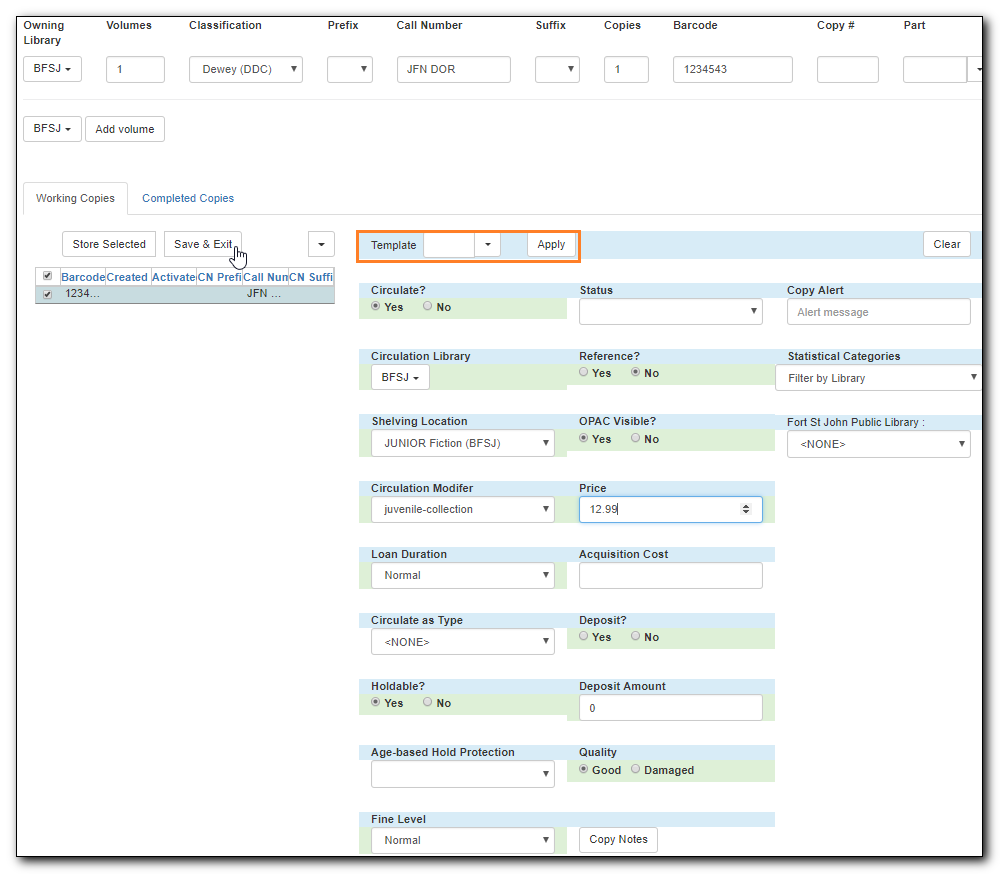
Task: Select OPAC Visible? No radio
Action: pos(636,438)
